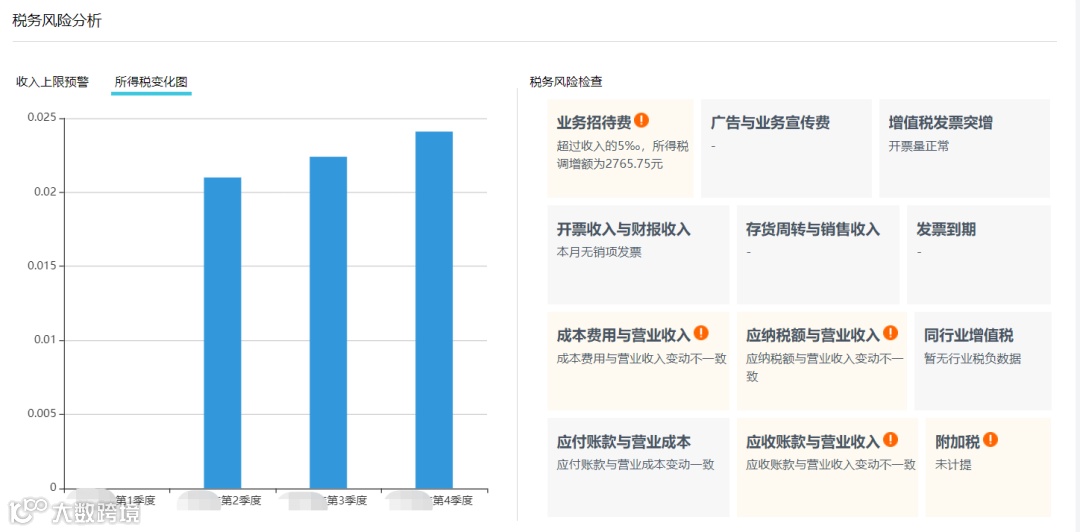Click text 本月无销项发票
Viewport: 1080px width, 532px height.
[599, 252]
